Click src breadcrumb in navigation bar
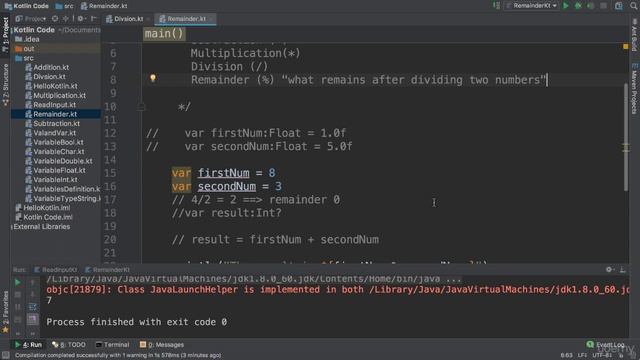The height and width of the screenshot is (360, 640). click(64, 6)
